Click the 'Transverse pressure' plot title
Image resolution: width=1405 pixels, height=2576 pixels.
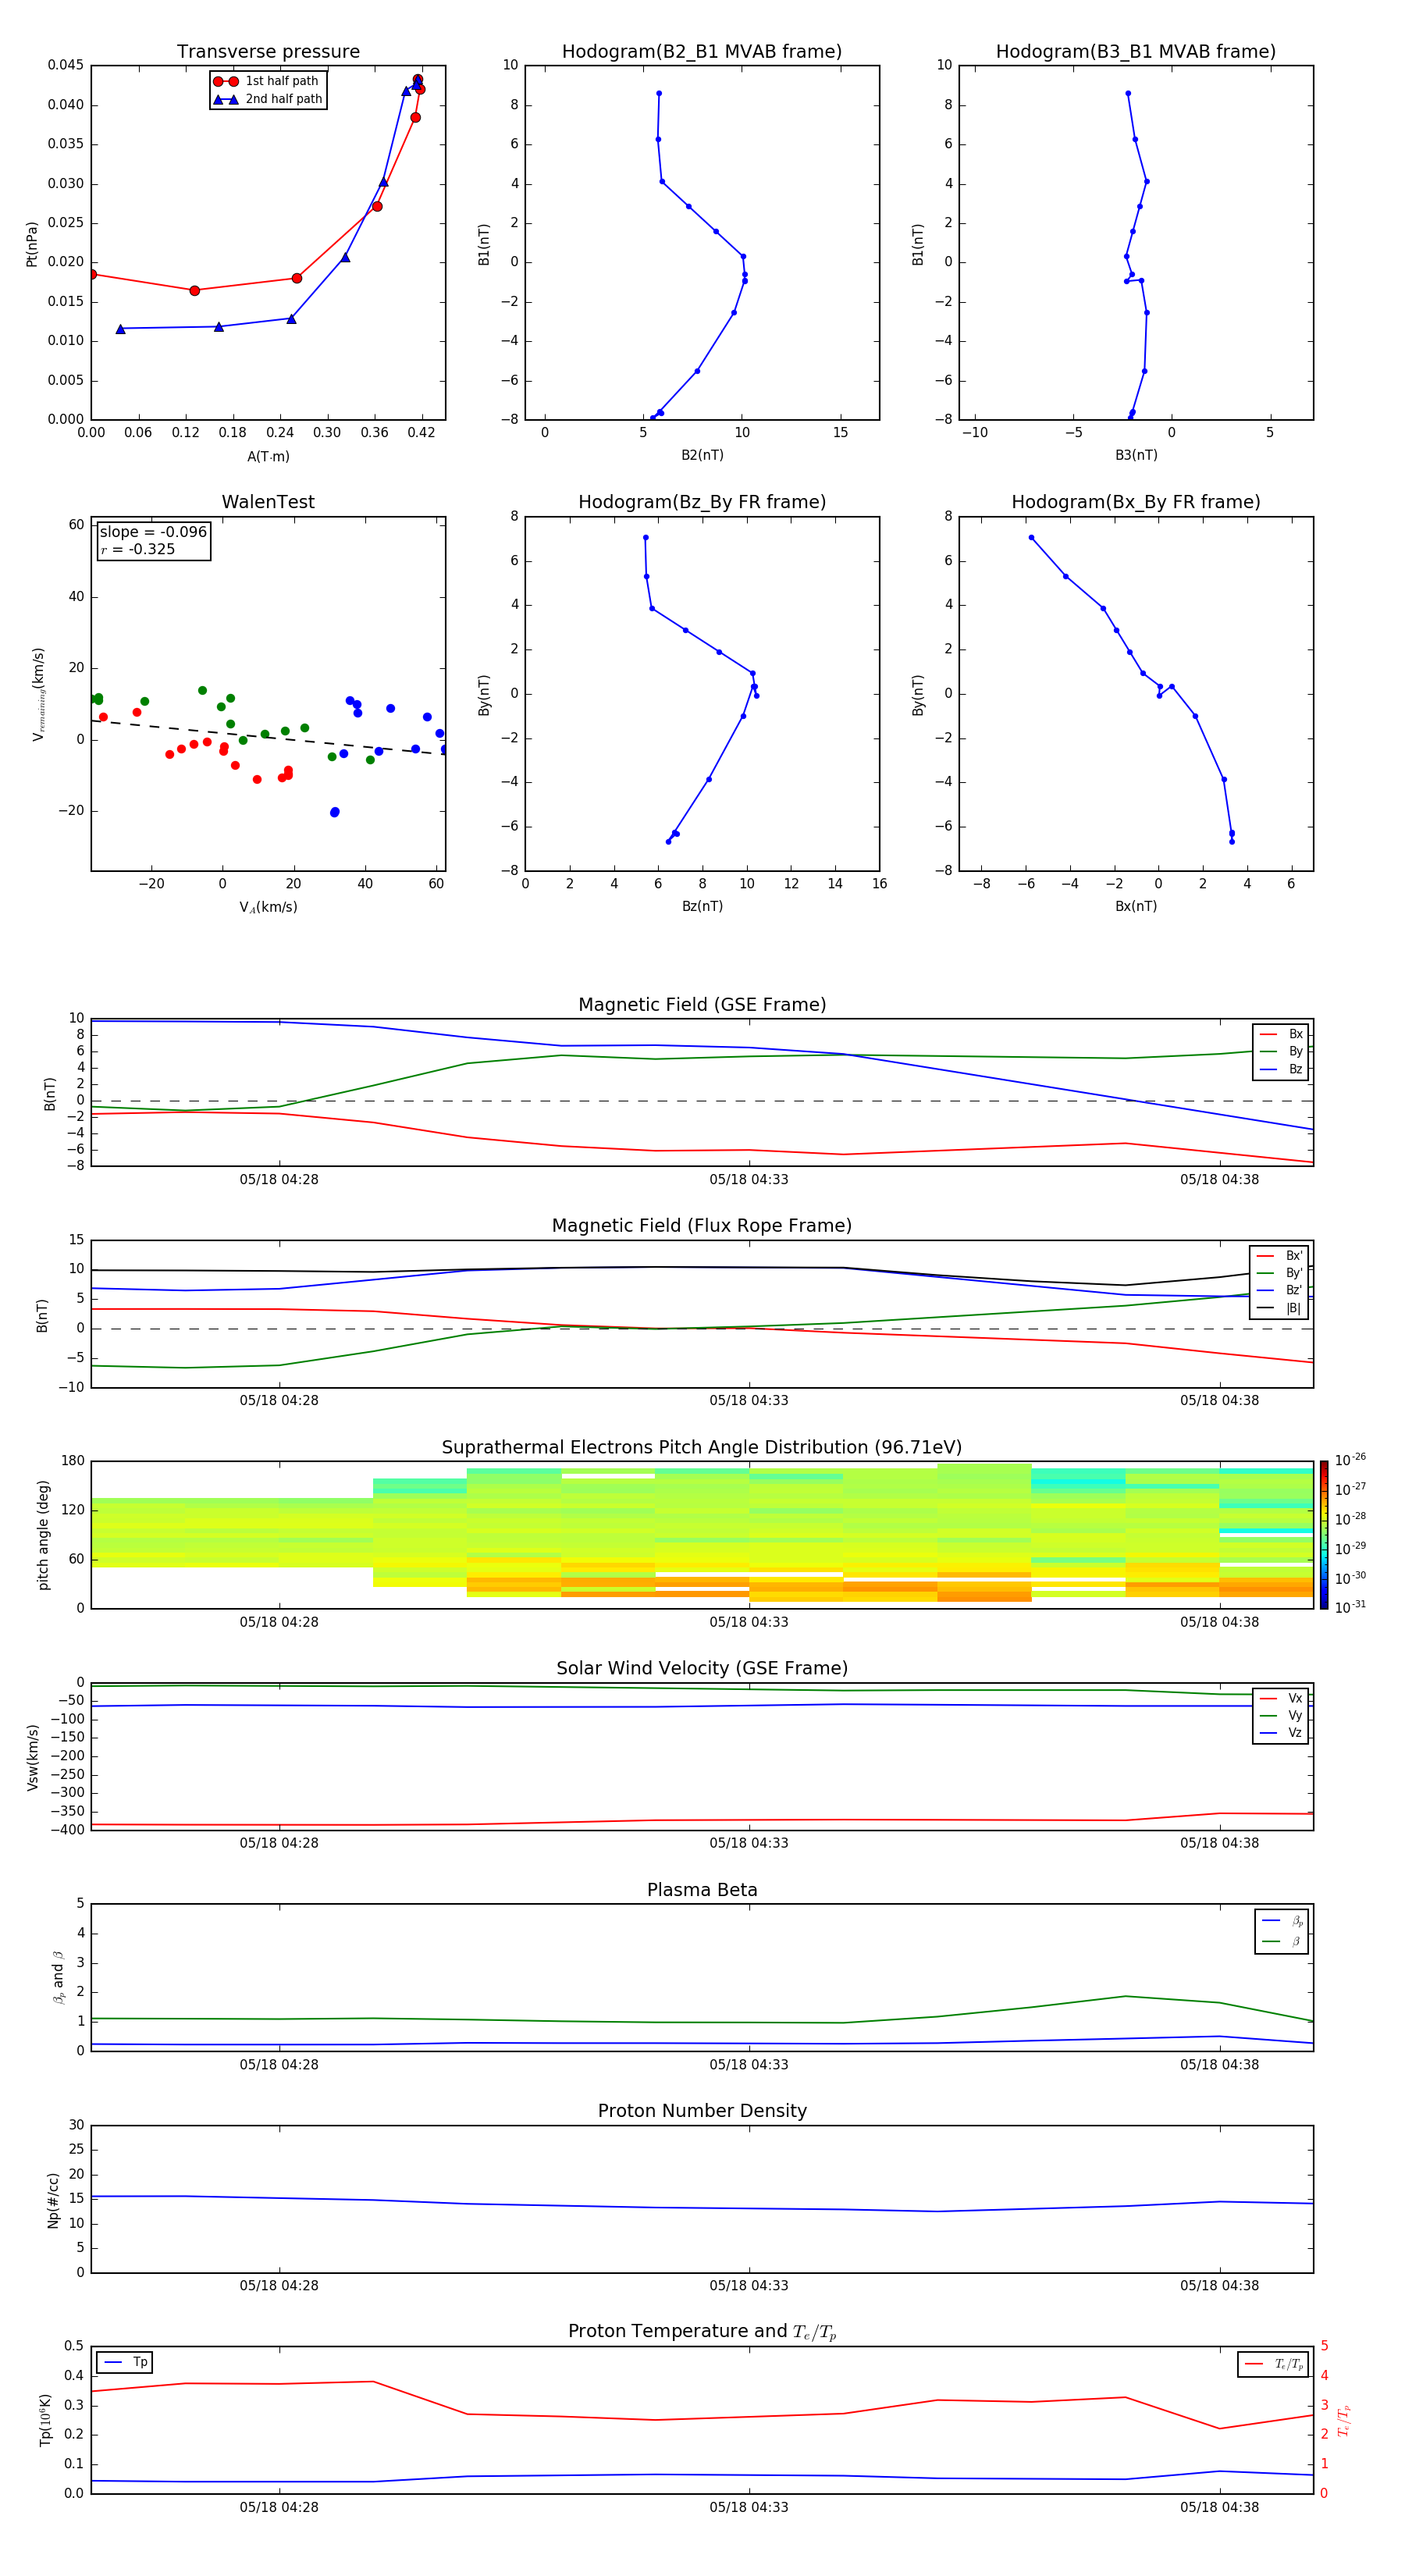(268, 51)
